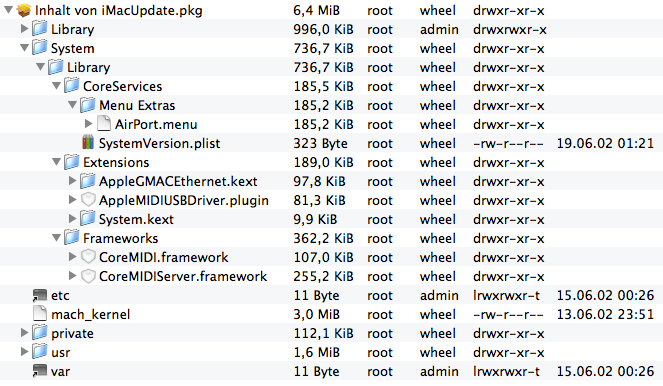Click the '1,6 MiB' size of usr
Viewport: 663px width, 386px height.
coord(316,352)
